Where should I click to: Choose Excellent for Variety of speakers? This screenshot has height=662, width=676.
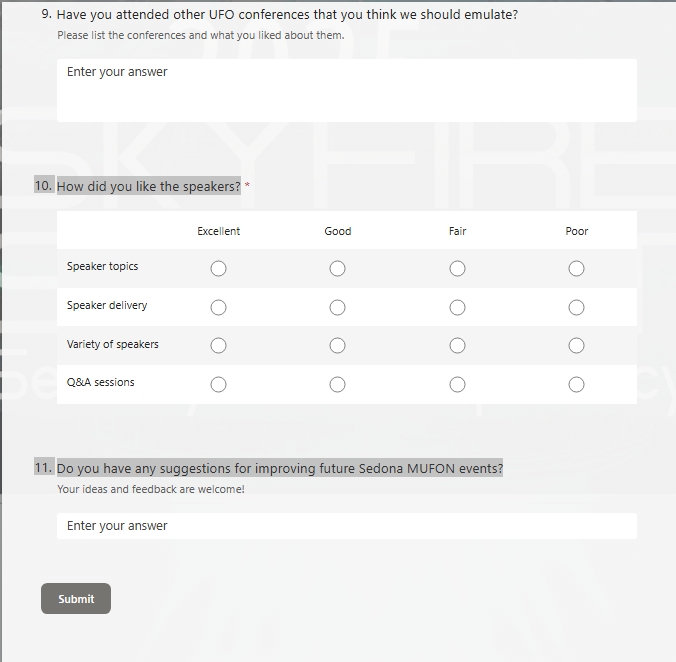[x=218, y=345]
